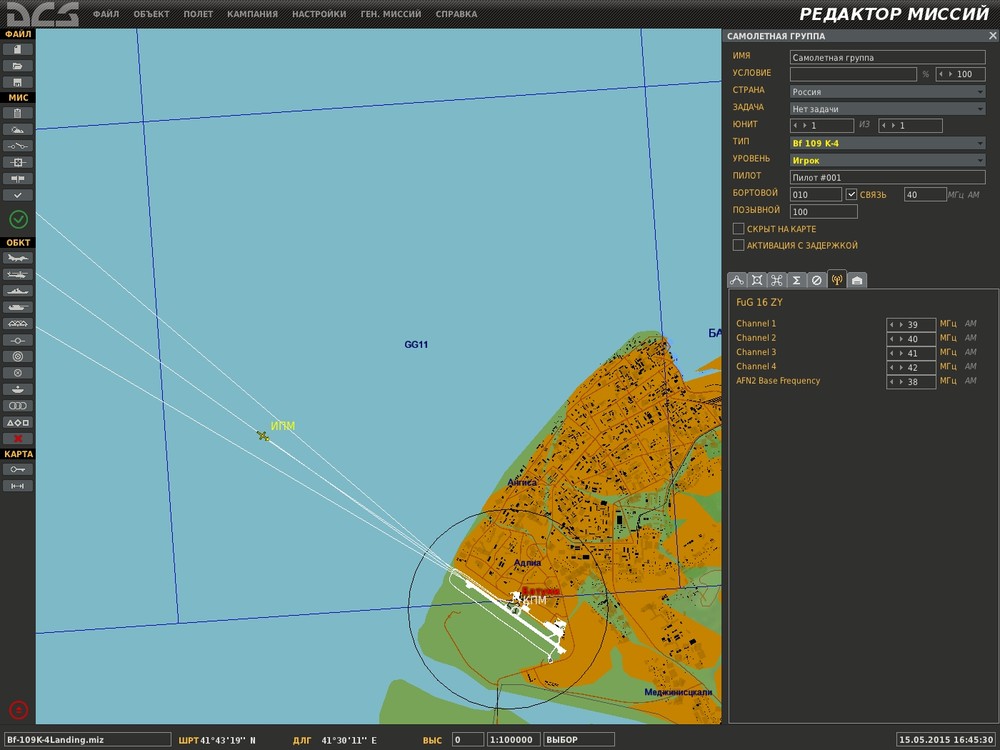
Task: Open the weather cloud icon
Action: coord(18,129)
